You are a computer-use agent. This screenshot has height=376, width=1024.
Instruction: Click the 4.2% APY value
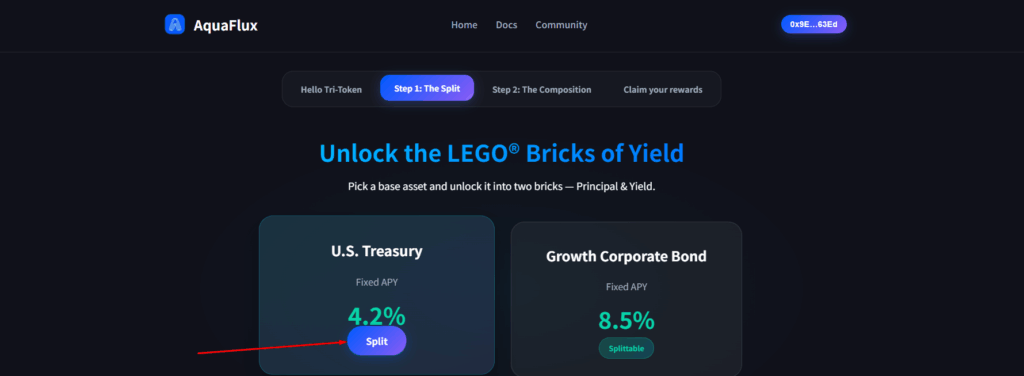[x=376, y=316]
